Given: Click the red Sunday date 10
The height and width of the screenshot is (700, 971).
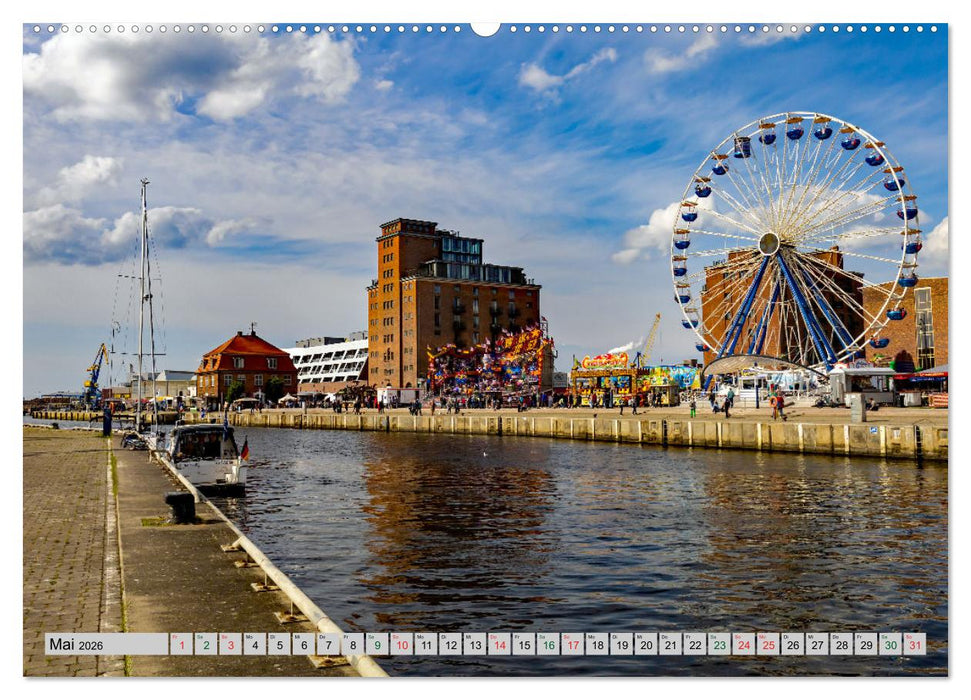Looking at the screenshot, I should coord(401,648).
